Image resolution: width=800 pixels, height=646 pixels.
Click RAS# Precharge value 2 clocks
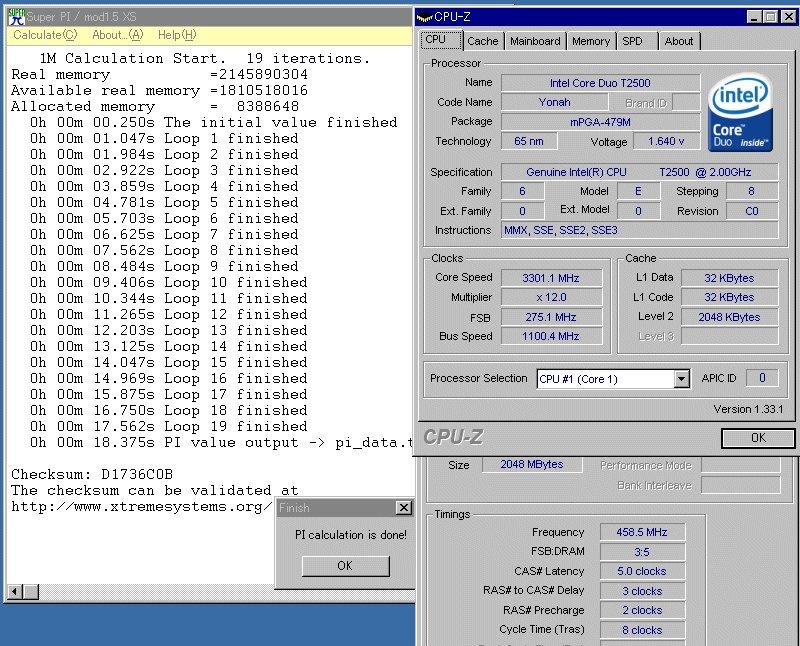click(642, 610)
